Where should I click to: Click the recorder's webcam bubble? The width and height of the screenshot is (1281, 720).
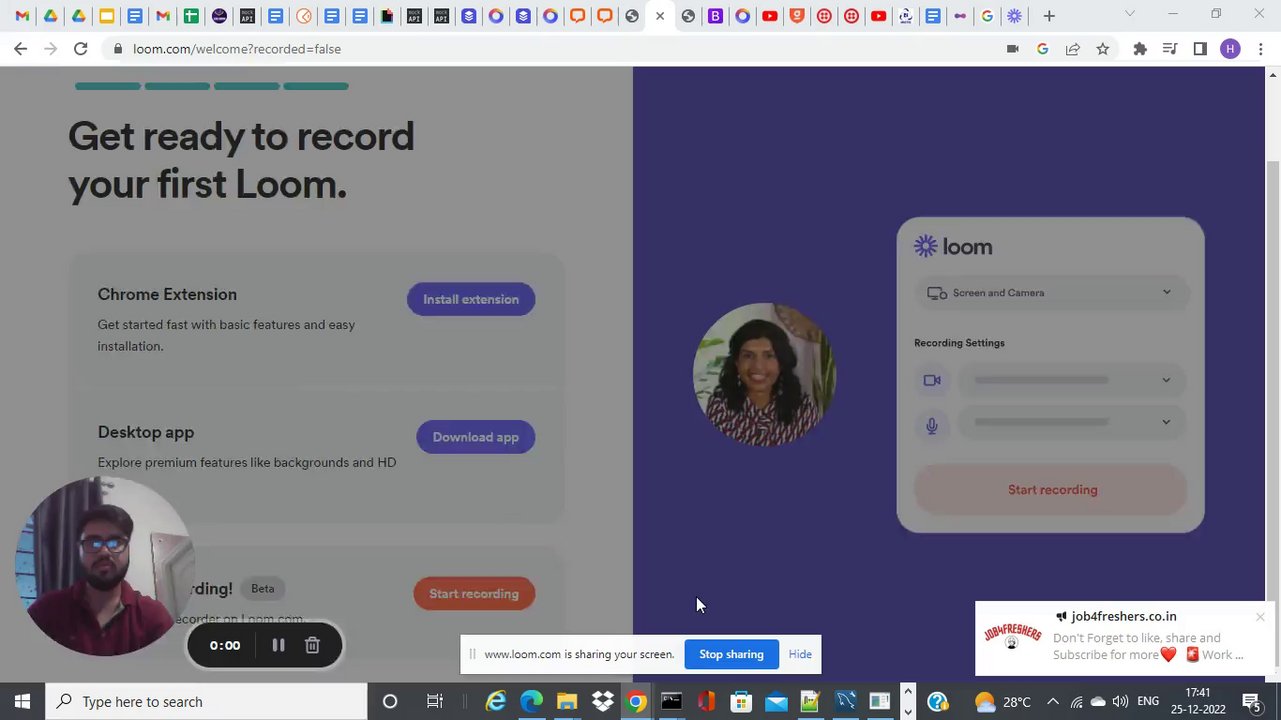tap(103, 566)
